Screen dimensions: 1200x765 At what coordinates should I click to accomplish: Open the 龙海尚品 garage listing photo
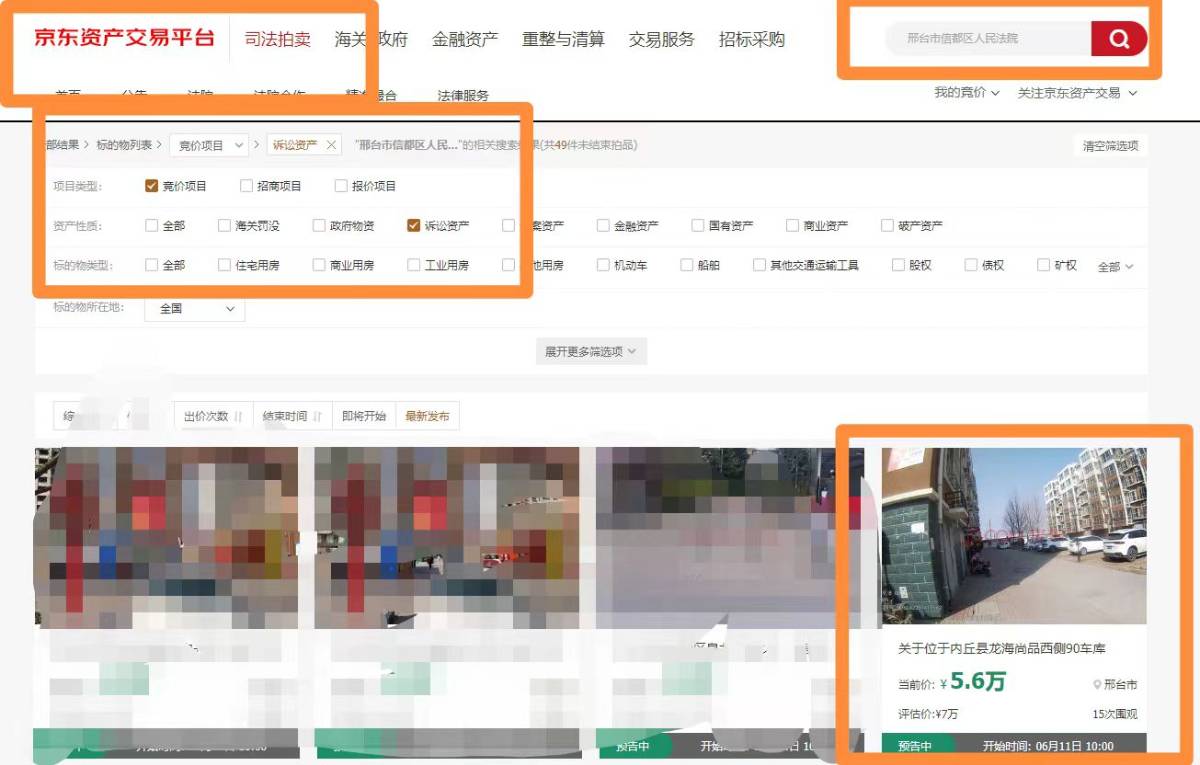[x=1014, y=535]
